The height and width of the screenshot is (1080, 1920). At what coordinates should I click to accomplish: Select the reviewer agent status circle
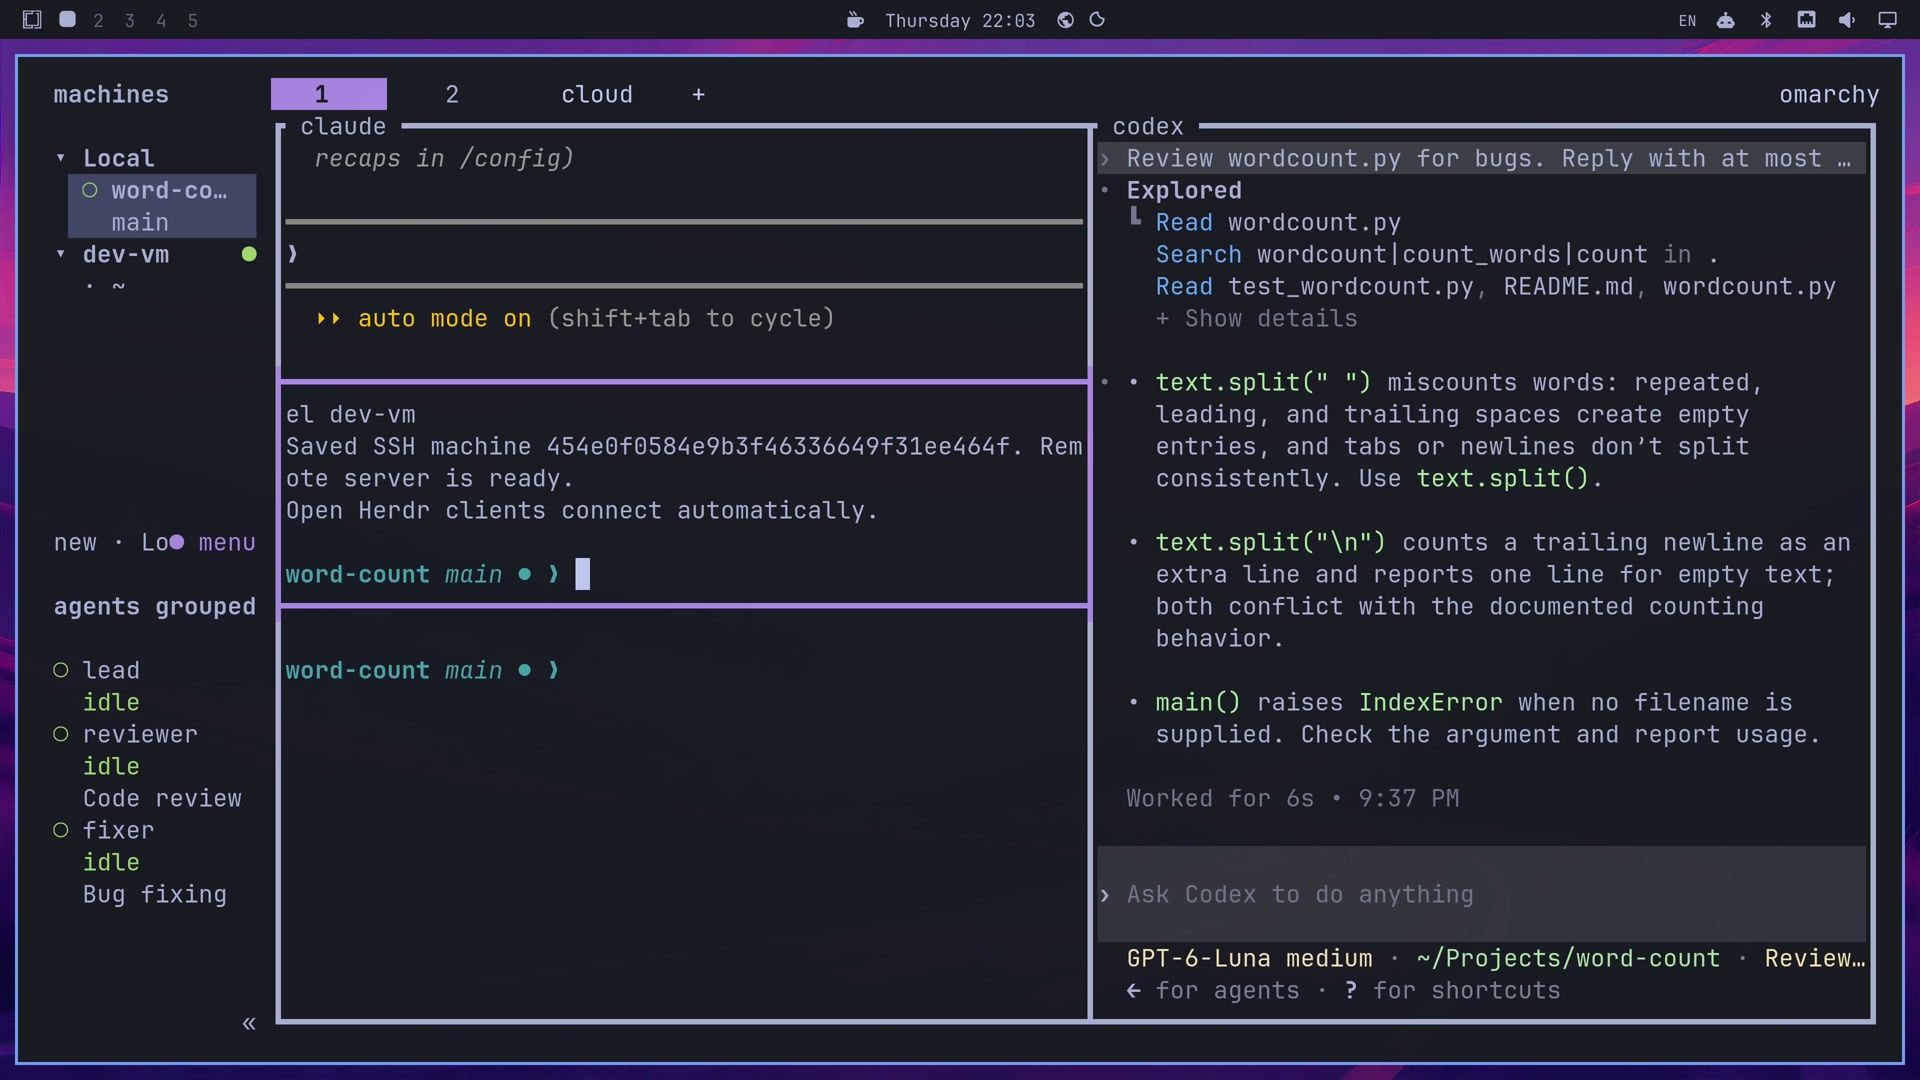point(61,734)
